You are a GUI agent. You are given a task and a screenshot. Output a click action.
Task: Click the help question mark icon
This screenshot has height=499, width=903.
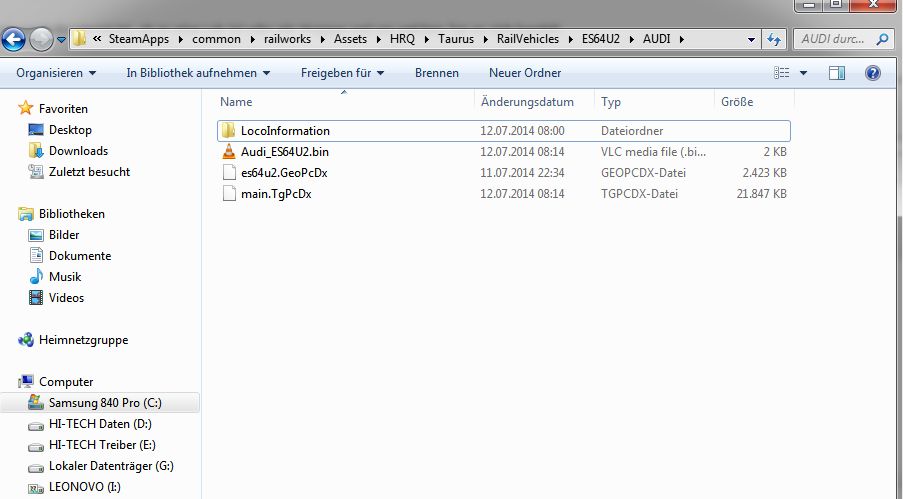point(872,73)
